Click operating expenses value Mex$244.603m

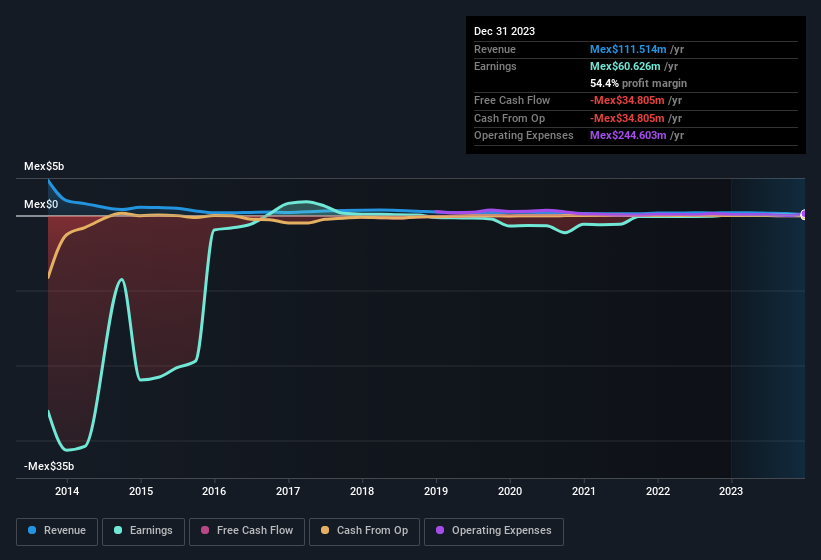[628, 136]
